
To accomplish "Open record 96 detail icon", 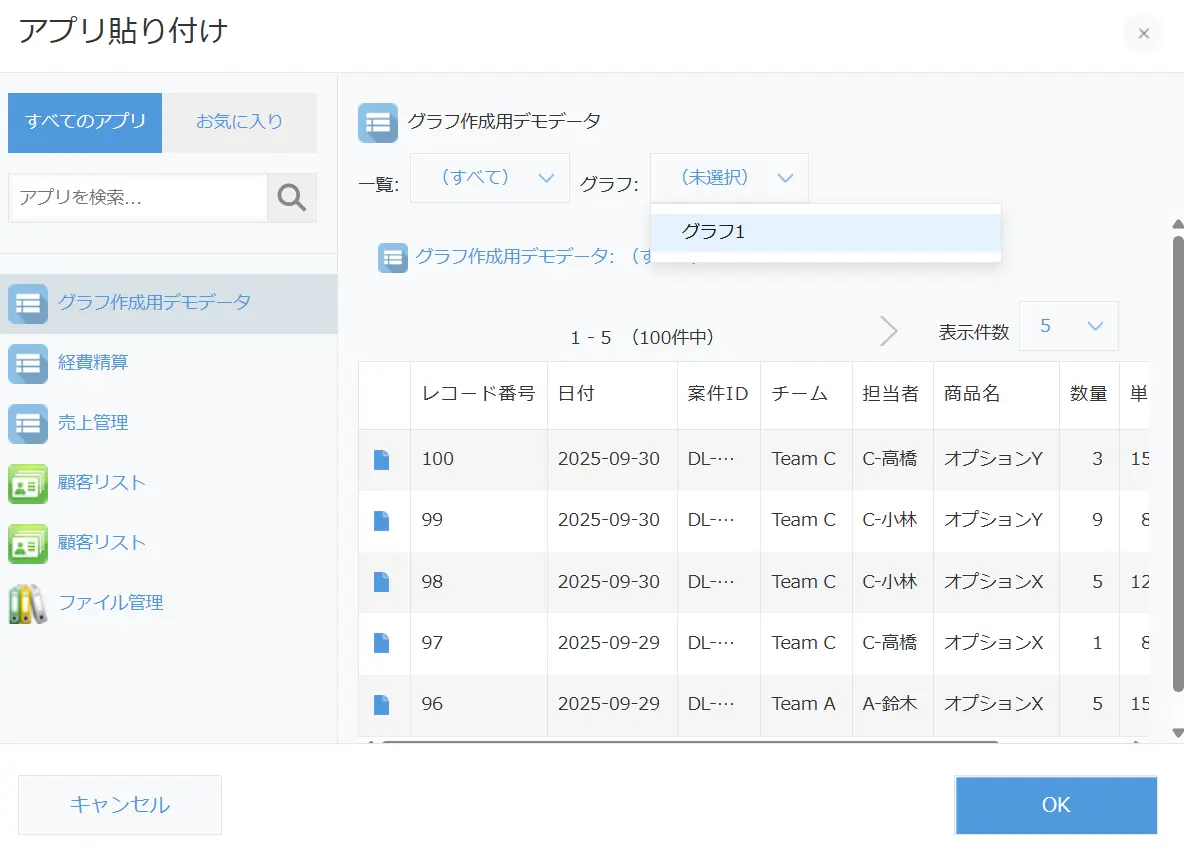I will [x=381, y=704].
